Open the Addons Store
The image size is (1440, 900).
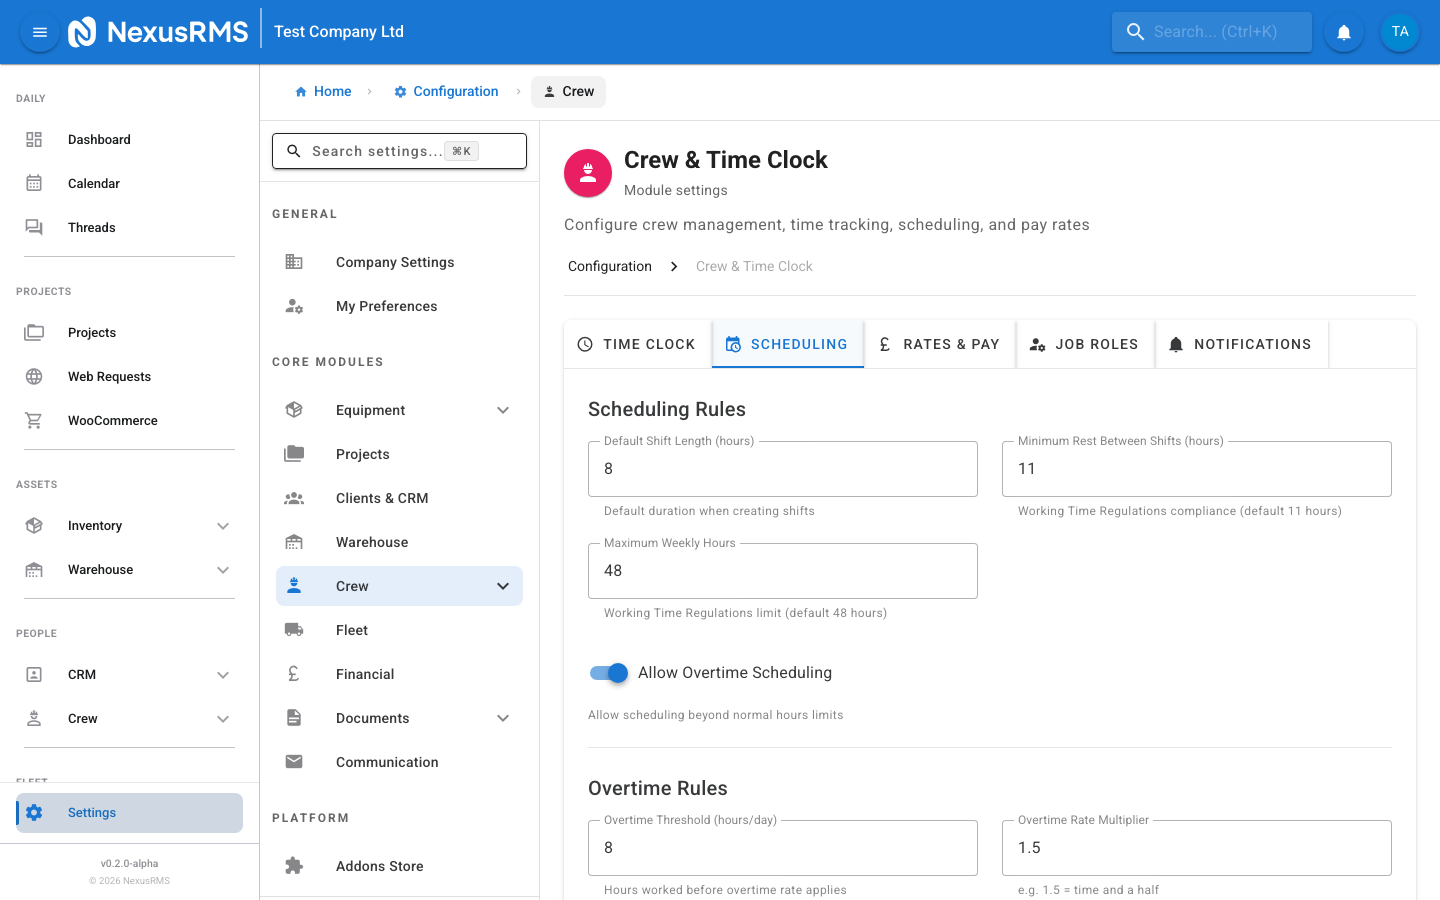[379, 866]
